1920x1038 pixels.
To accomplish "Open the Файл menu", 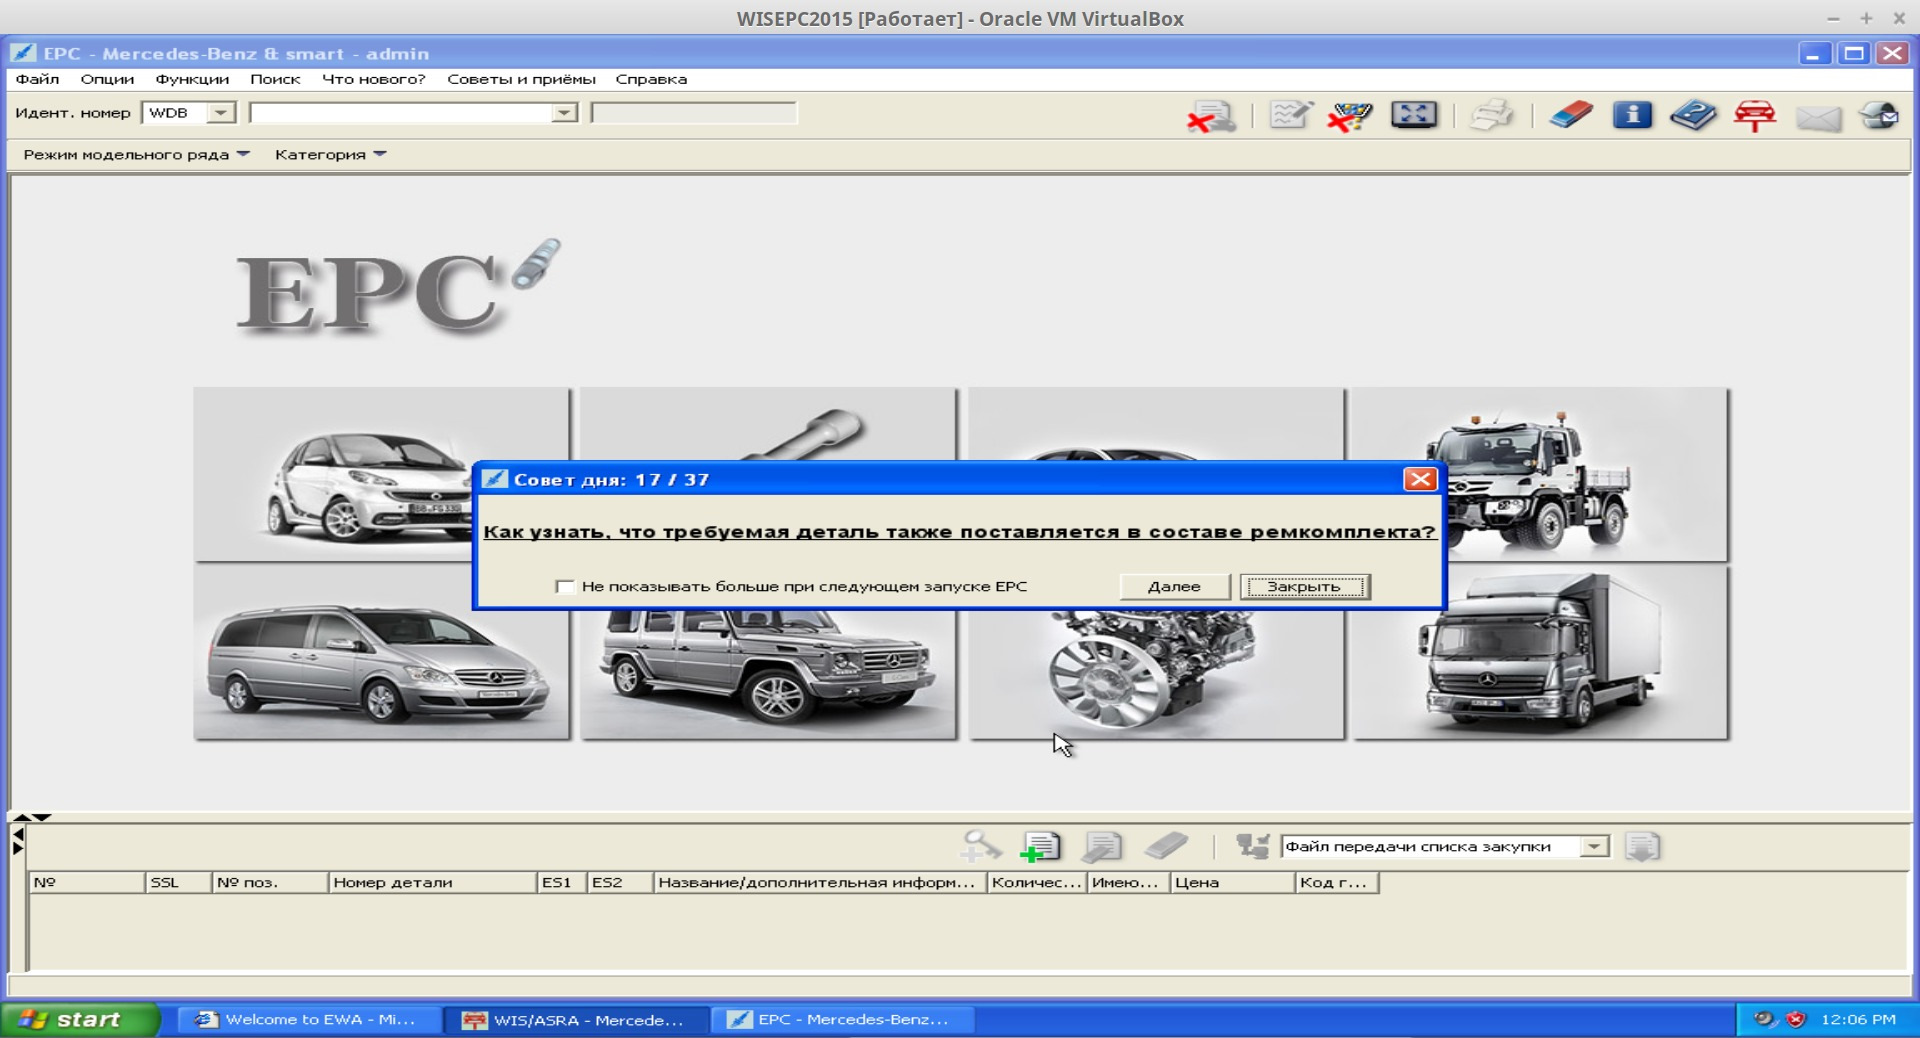I will (x=37, y=79).
